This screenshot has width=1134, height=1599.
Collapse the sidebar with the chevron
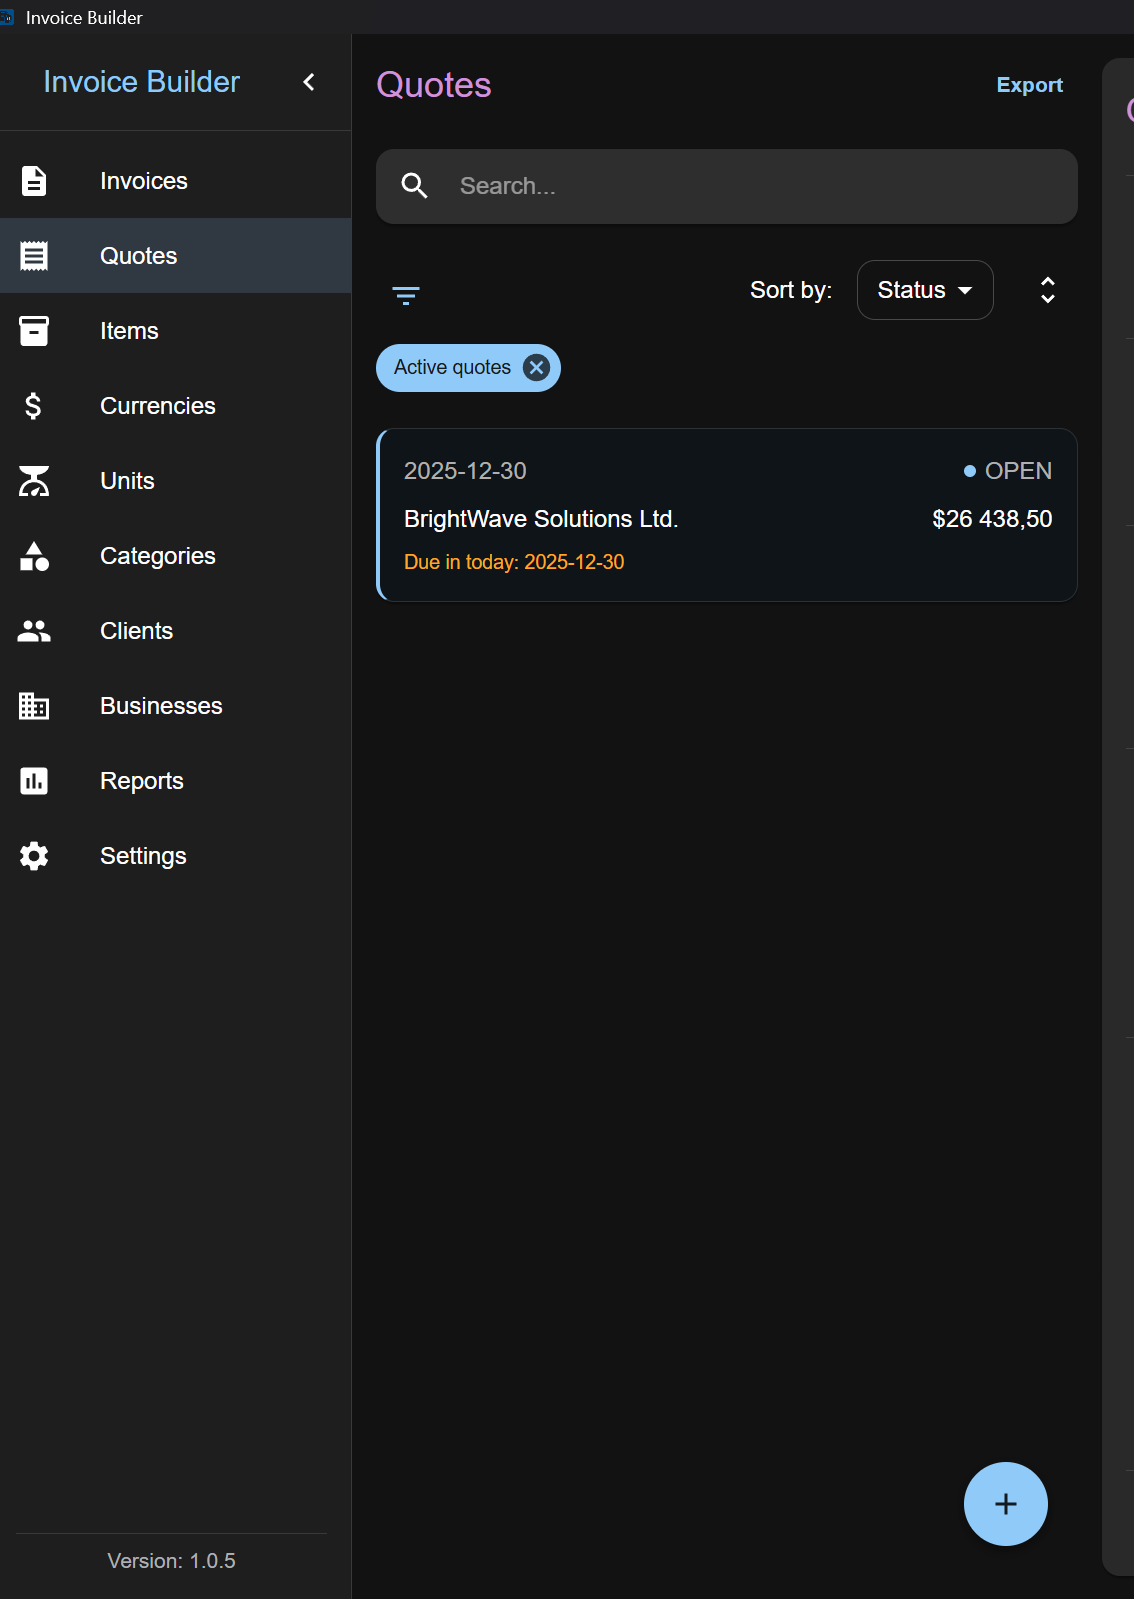(309, 82)
